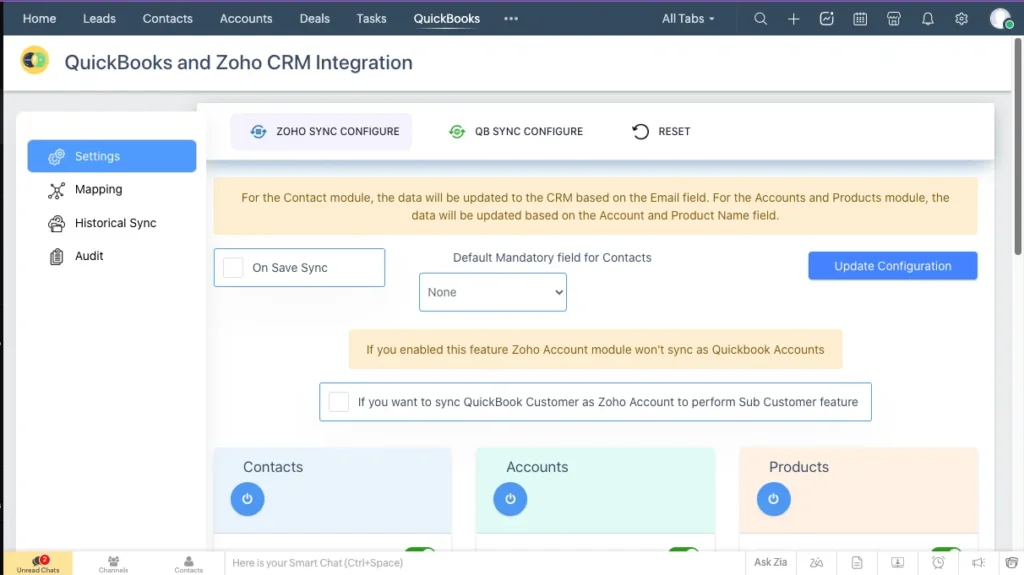Toggle the Accounts module power button
The width and height of the screenshot is (1024, 575).
[510, 499]
